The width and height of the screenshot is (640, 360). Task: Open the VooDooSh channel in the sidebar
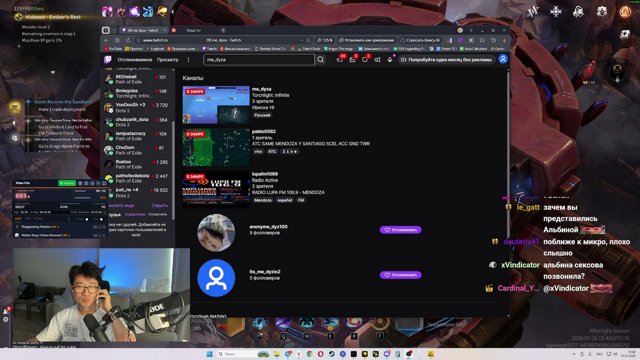click(137, 108)
